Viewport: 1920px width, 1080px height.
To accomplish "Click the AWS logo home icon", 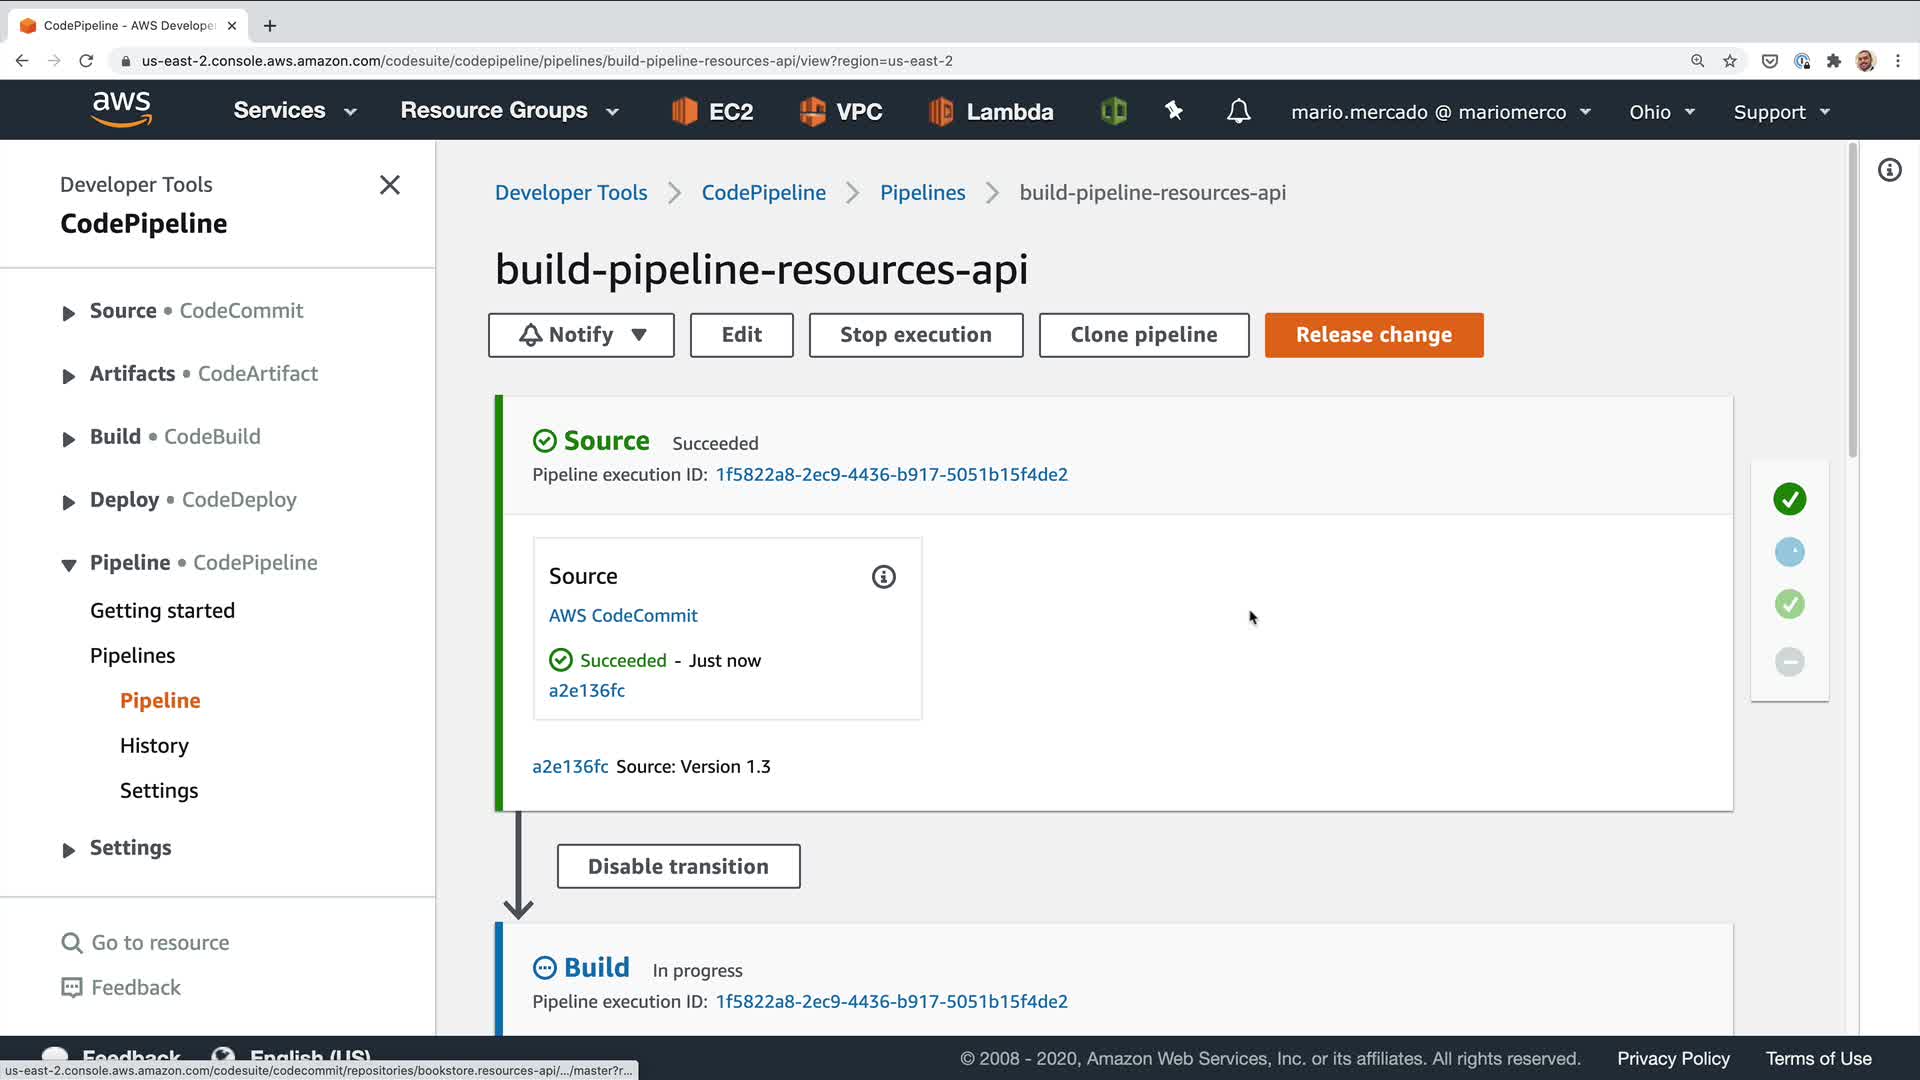I will click(121, 109).
